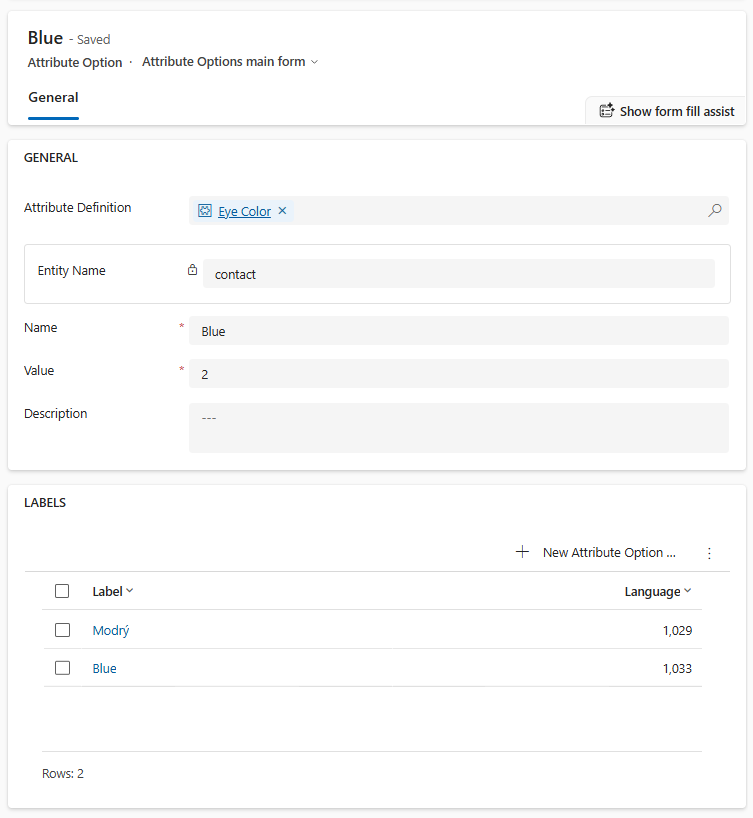The height and width of the screenshot is (818, 753).
Task: Click the language value 1,029
Action: point(677,630)
